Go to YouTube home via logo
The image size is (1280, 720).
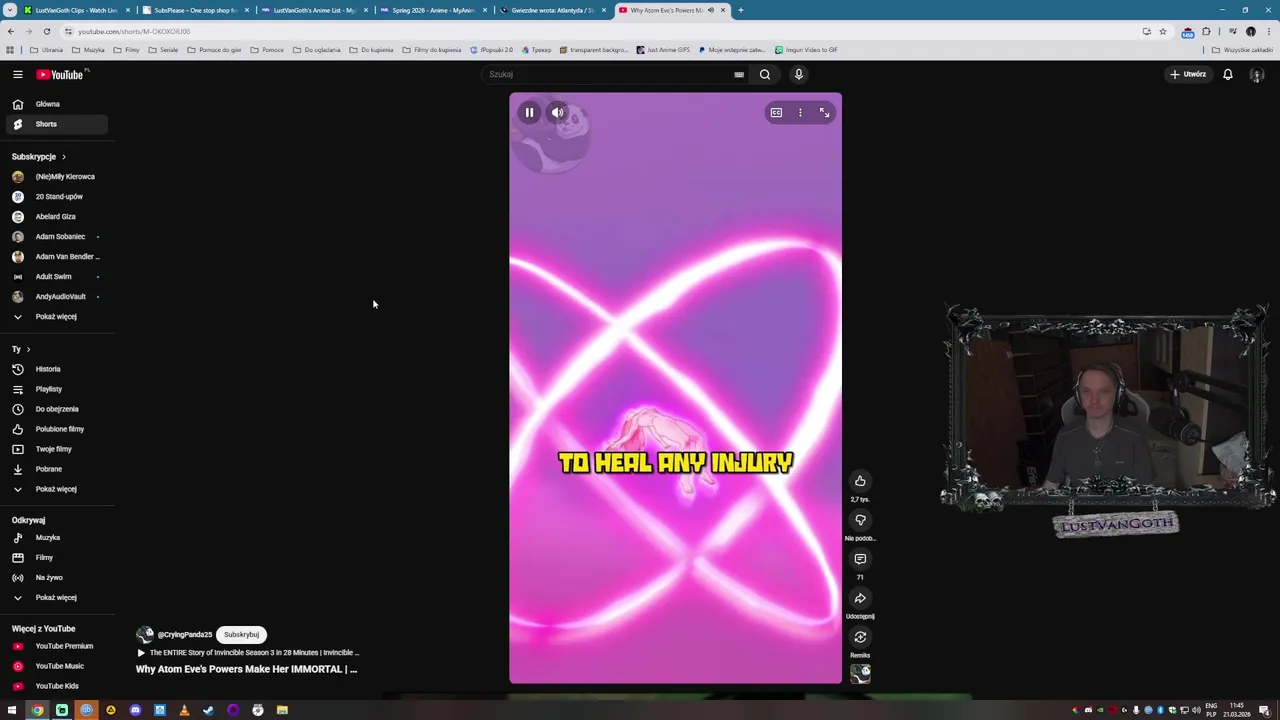click(62, 74)
